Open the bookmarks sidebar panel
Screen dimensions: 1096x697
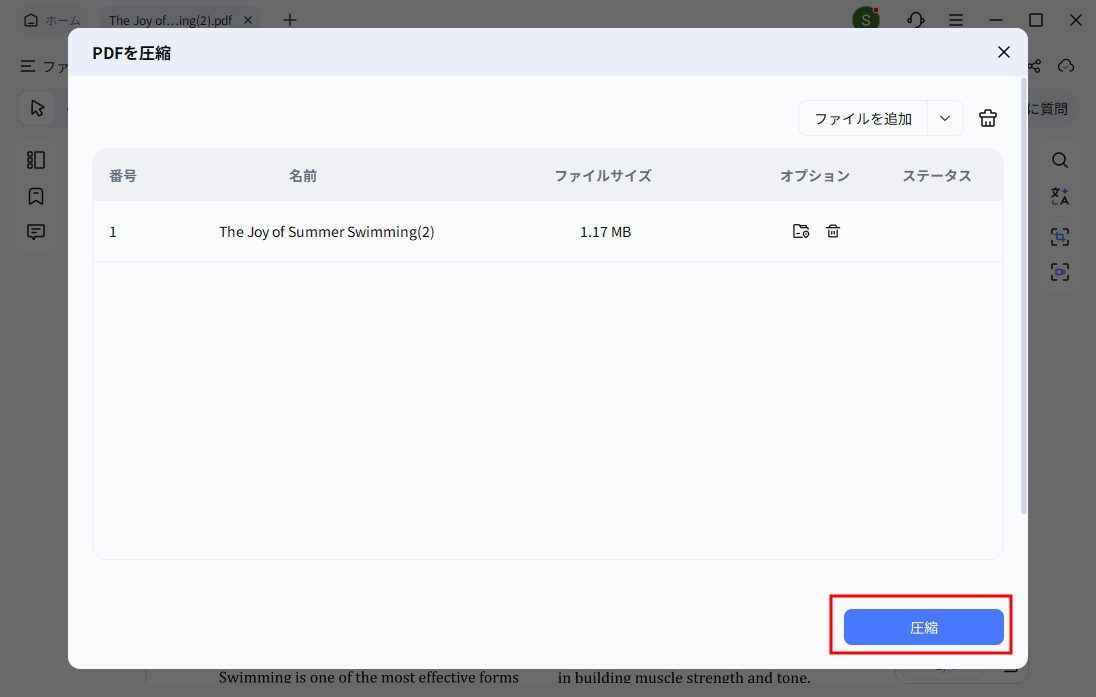tap(36, 196)
